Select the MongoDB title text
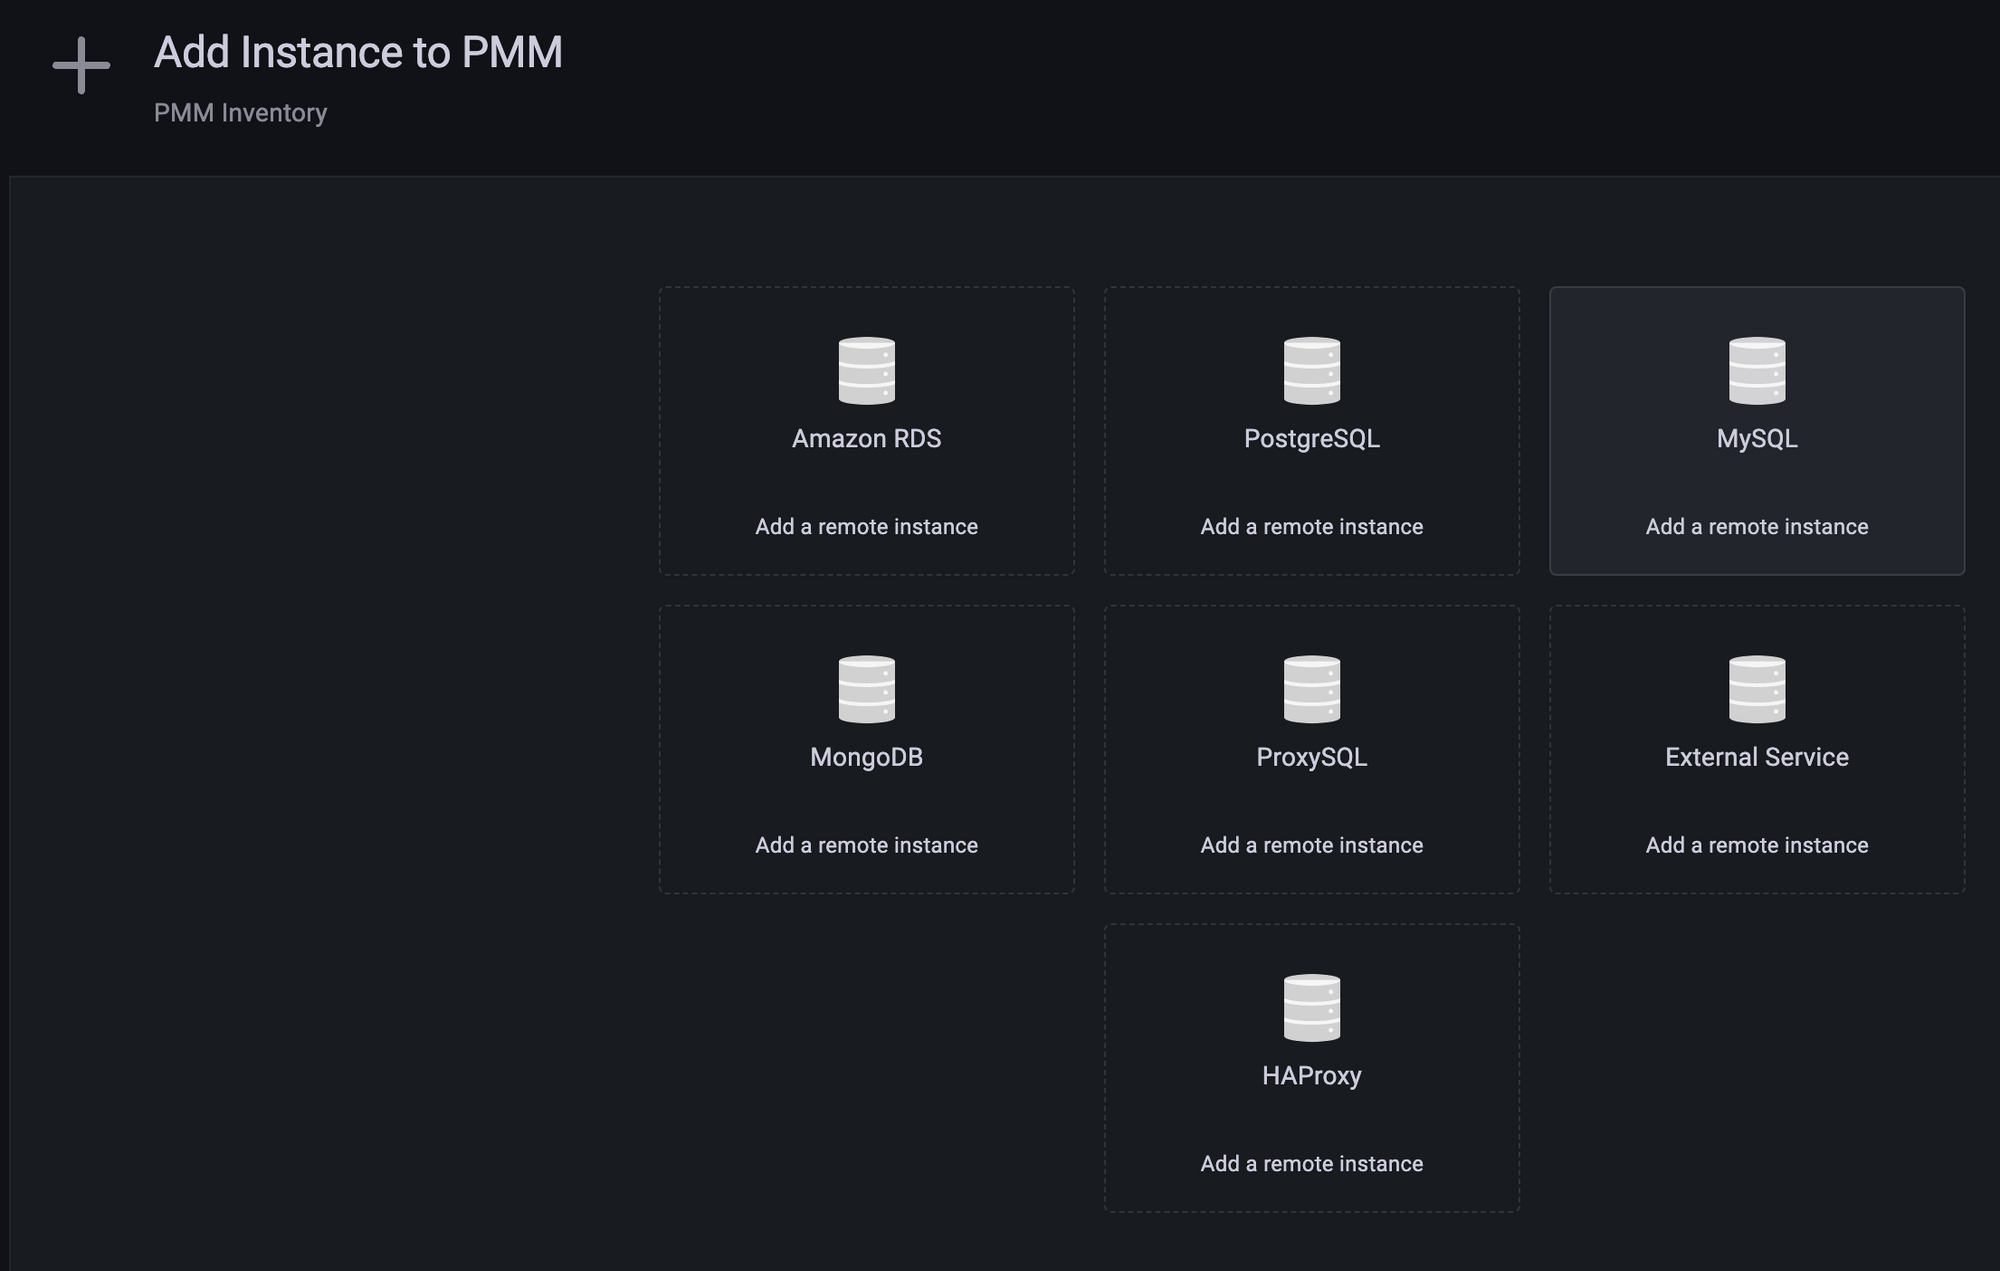 [x=866, y=757]
